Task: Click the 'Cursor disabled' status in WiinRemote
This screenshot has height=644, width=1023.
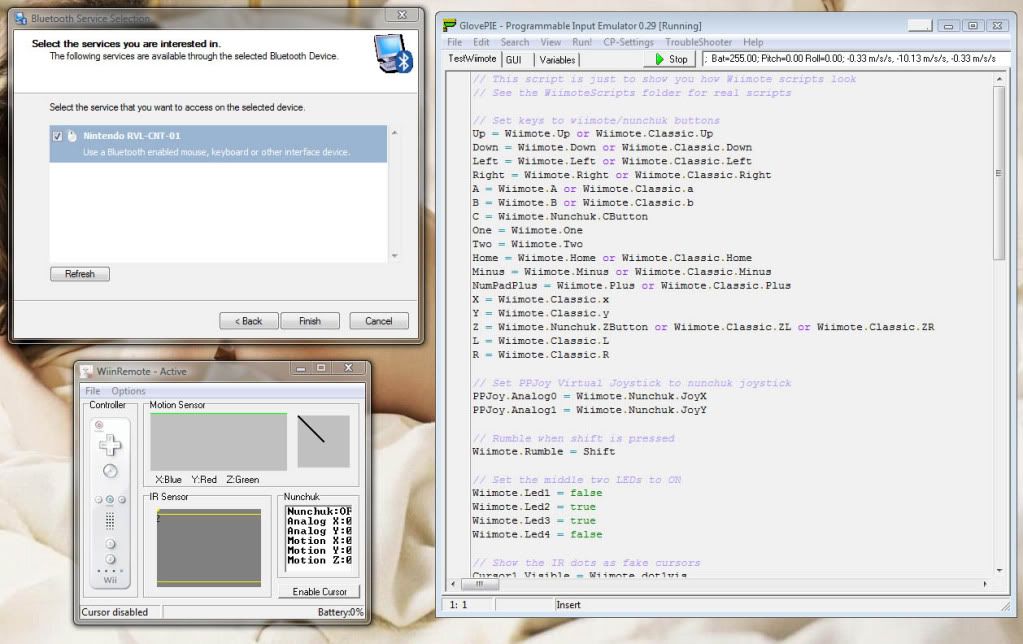Action: [x=115, y=612]
